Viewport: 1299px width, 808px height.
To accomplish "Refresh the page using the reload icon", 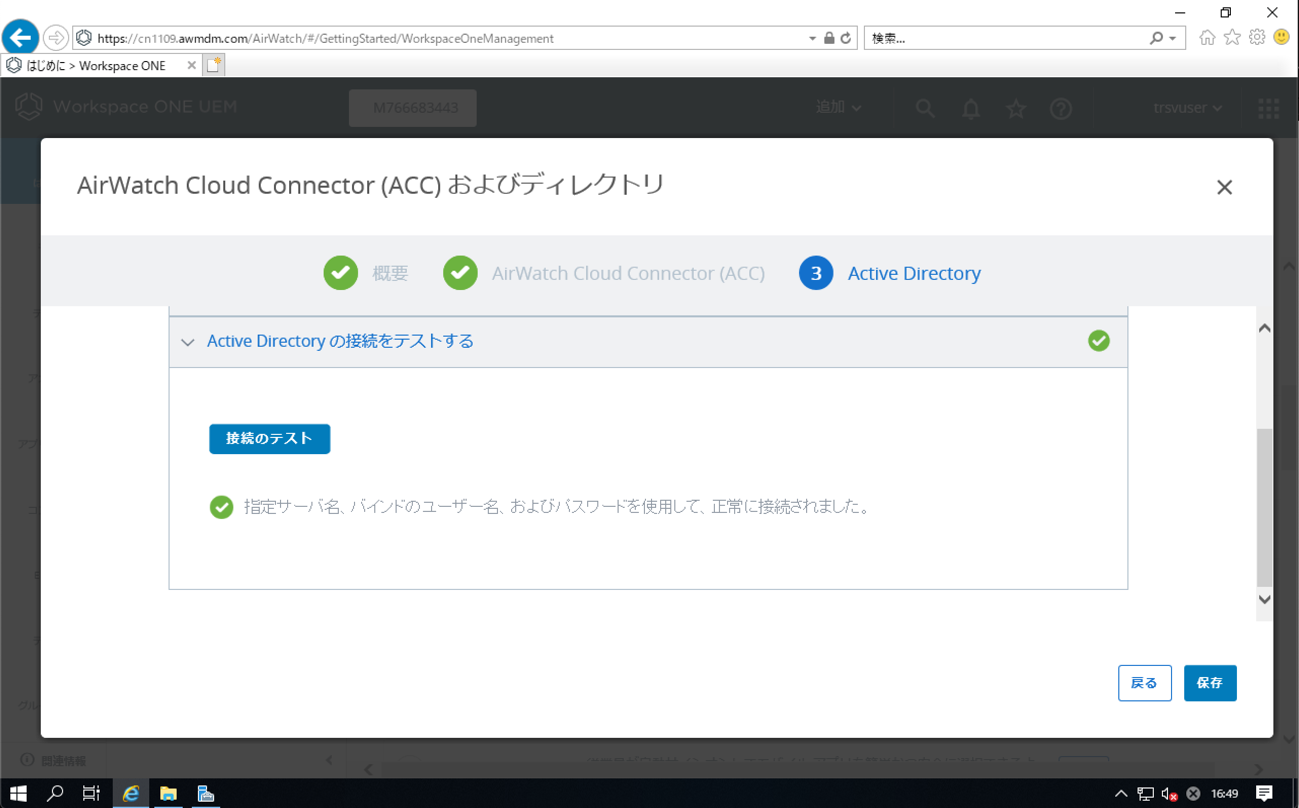I will pos(846,38).
